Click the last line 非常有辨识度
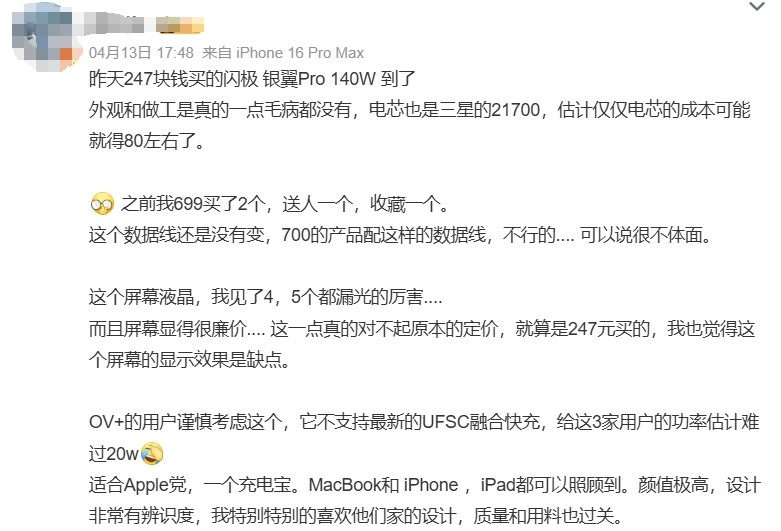The image size is (781, 531). 356,516
